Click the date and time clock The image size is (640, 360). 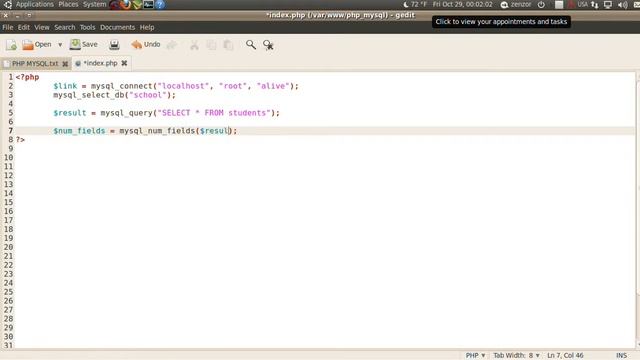[462, 4]
